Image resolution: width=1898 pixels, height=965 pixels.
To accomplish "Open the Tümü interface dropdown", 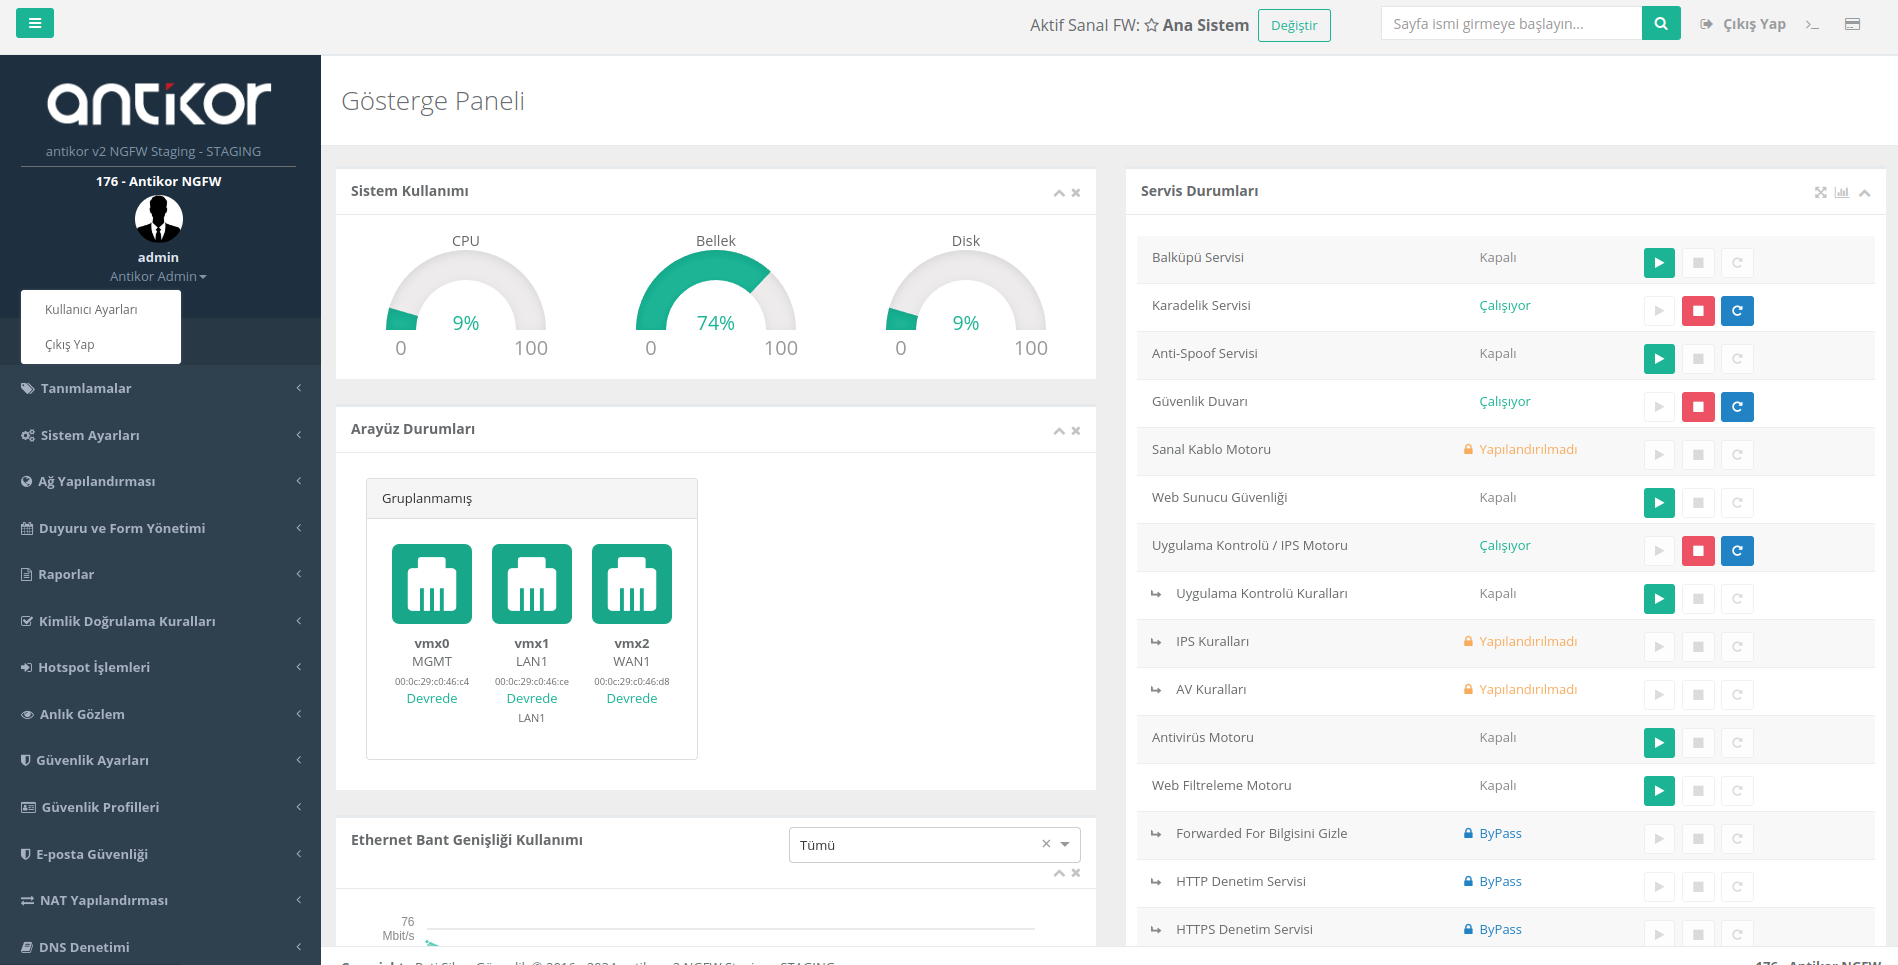I will [x=934, y=845].
